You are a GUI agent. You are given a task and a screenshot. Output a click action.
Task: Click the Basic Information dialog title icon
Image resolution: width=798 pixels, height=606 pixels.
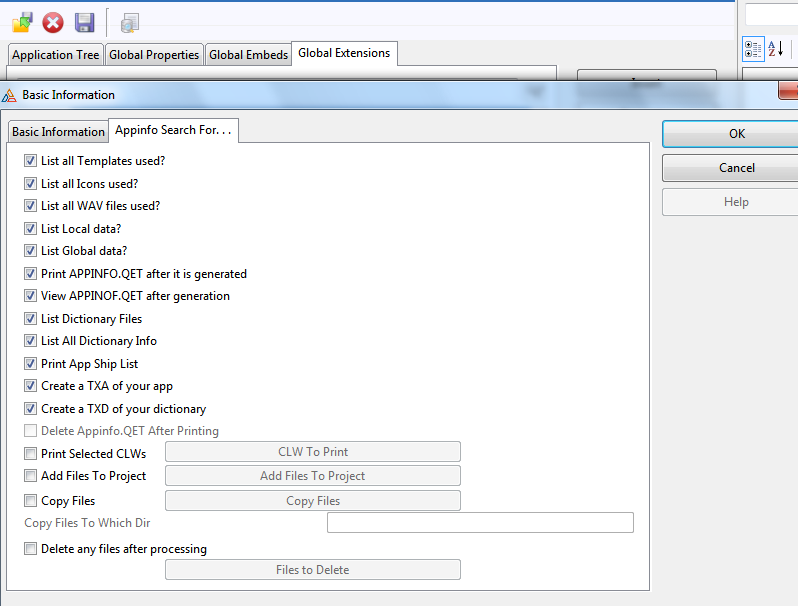pos(10,95)
